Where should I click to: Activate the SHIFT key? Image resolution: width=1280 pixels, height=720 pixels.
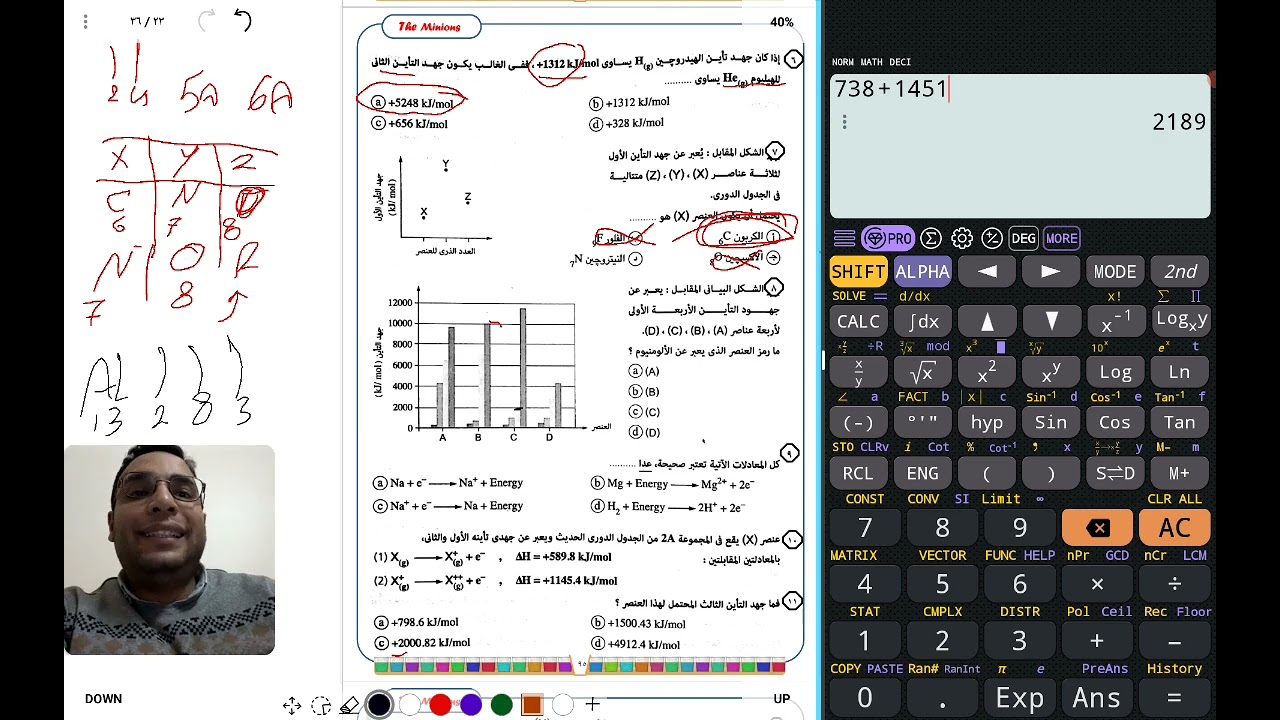858,272
